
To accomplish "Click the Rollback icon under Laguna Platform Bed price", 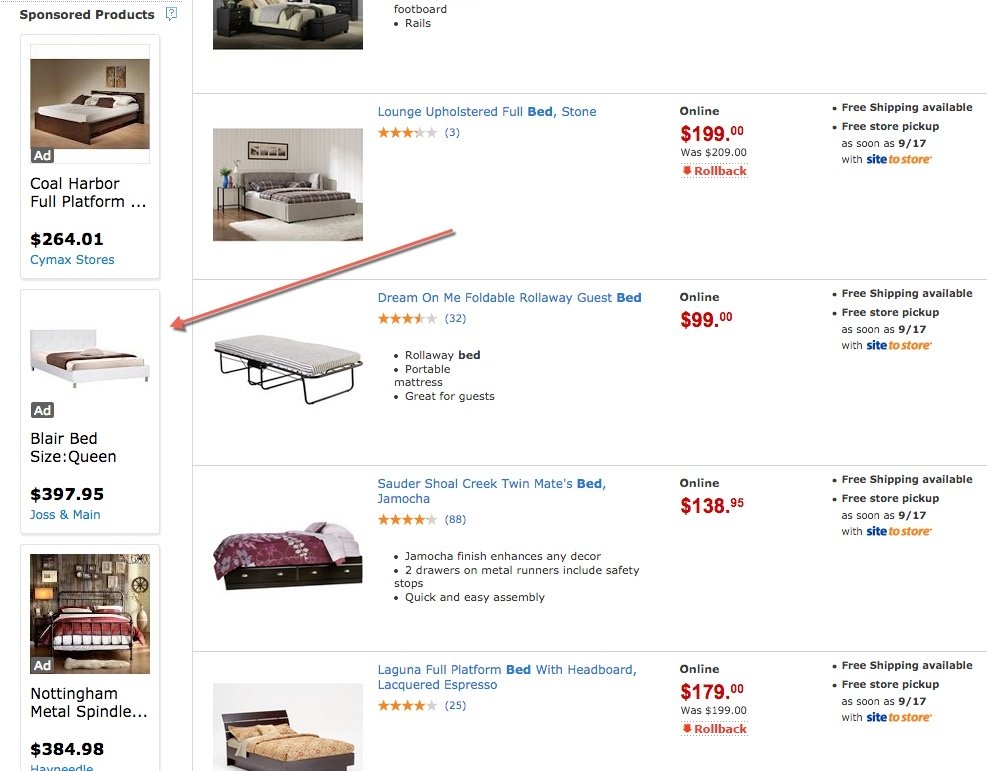I will point(713,728).
